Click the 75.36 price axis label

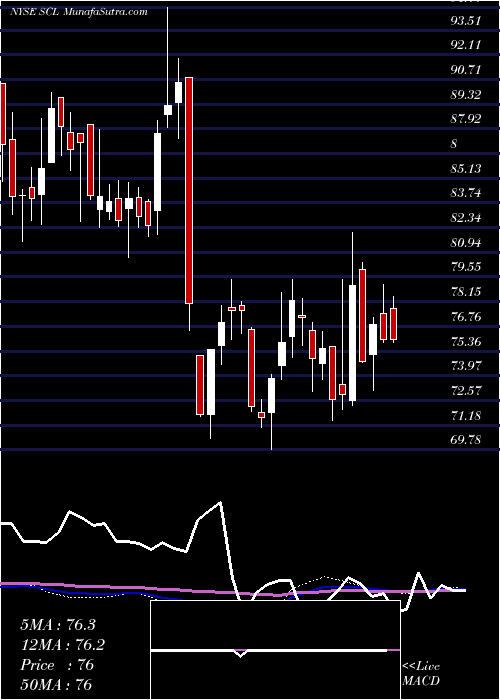[466, 342]
